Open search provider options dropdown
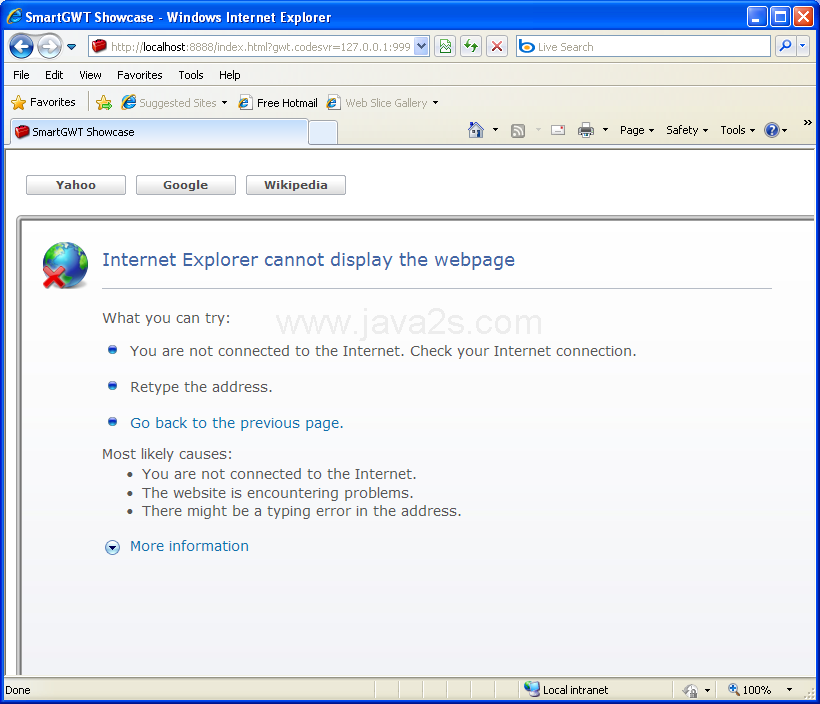The height and width of the screenshot is (704, 820). [x=803, y=47]
